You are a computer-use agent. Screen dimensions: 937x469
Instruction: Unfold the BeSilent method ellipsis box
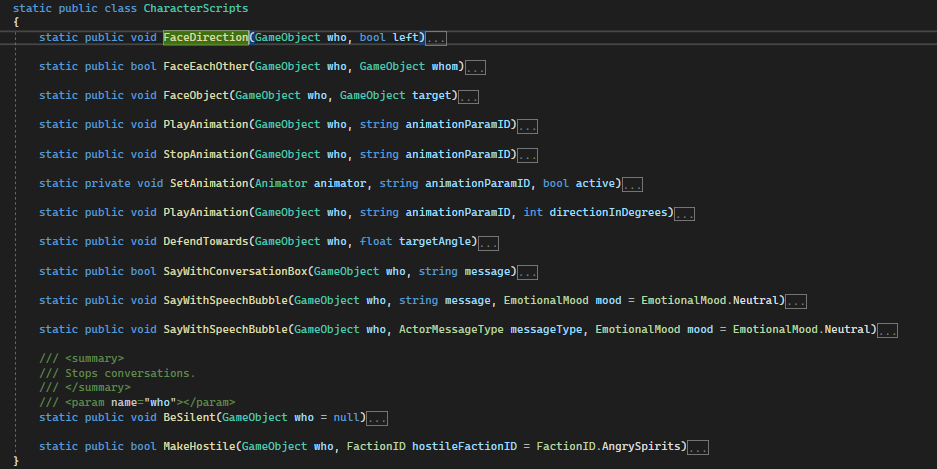pos(377,418)
